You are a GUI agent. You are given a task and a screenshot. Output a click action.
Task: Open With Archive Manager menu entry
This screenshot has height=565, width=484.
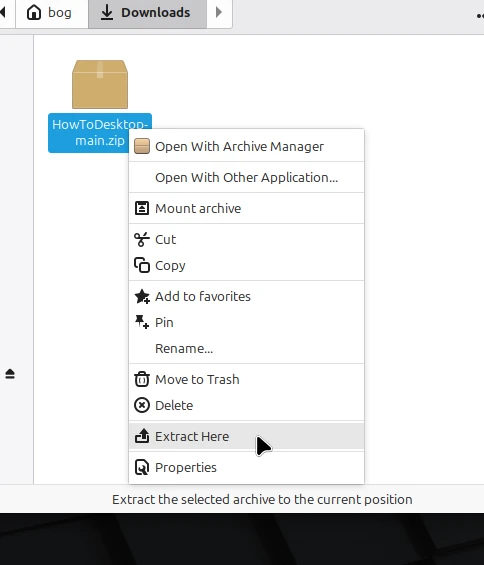[x=247, y=147]
